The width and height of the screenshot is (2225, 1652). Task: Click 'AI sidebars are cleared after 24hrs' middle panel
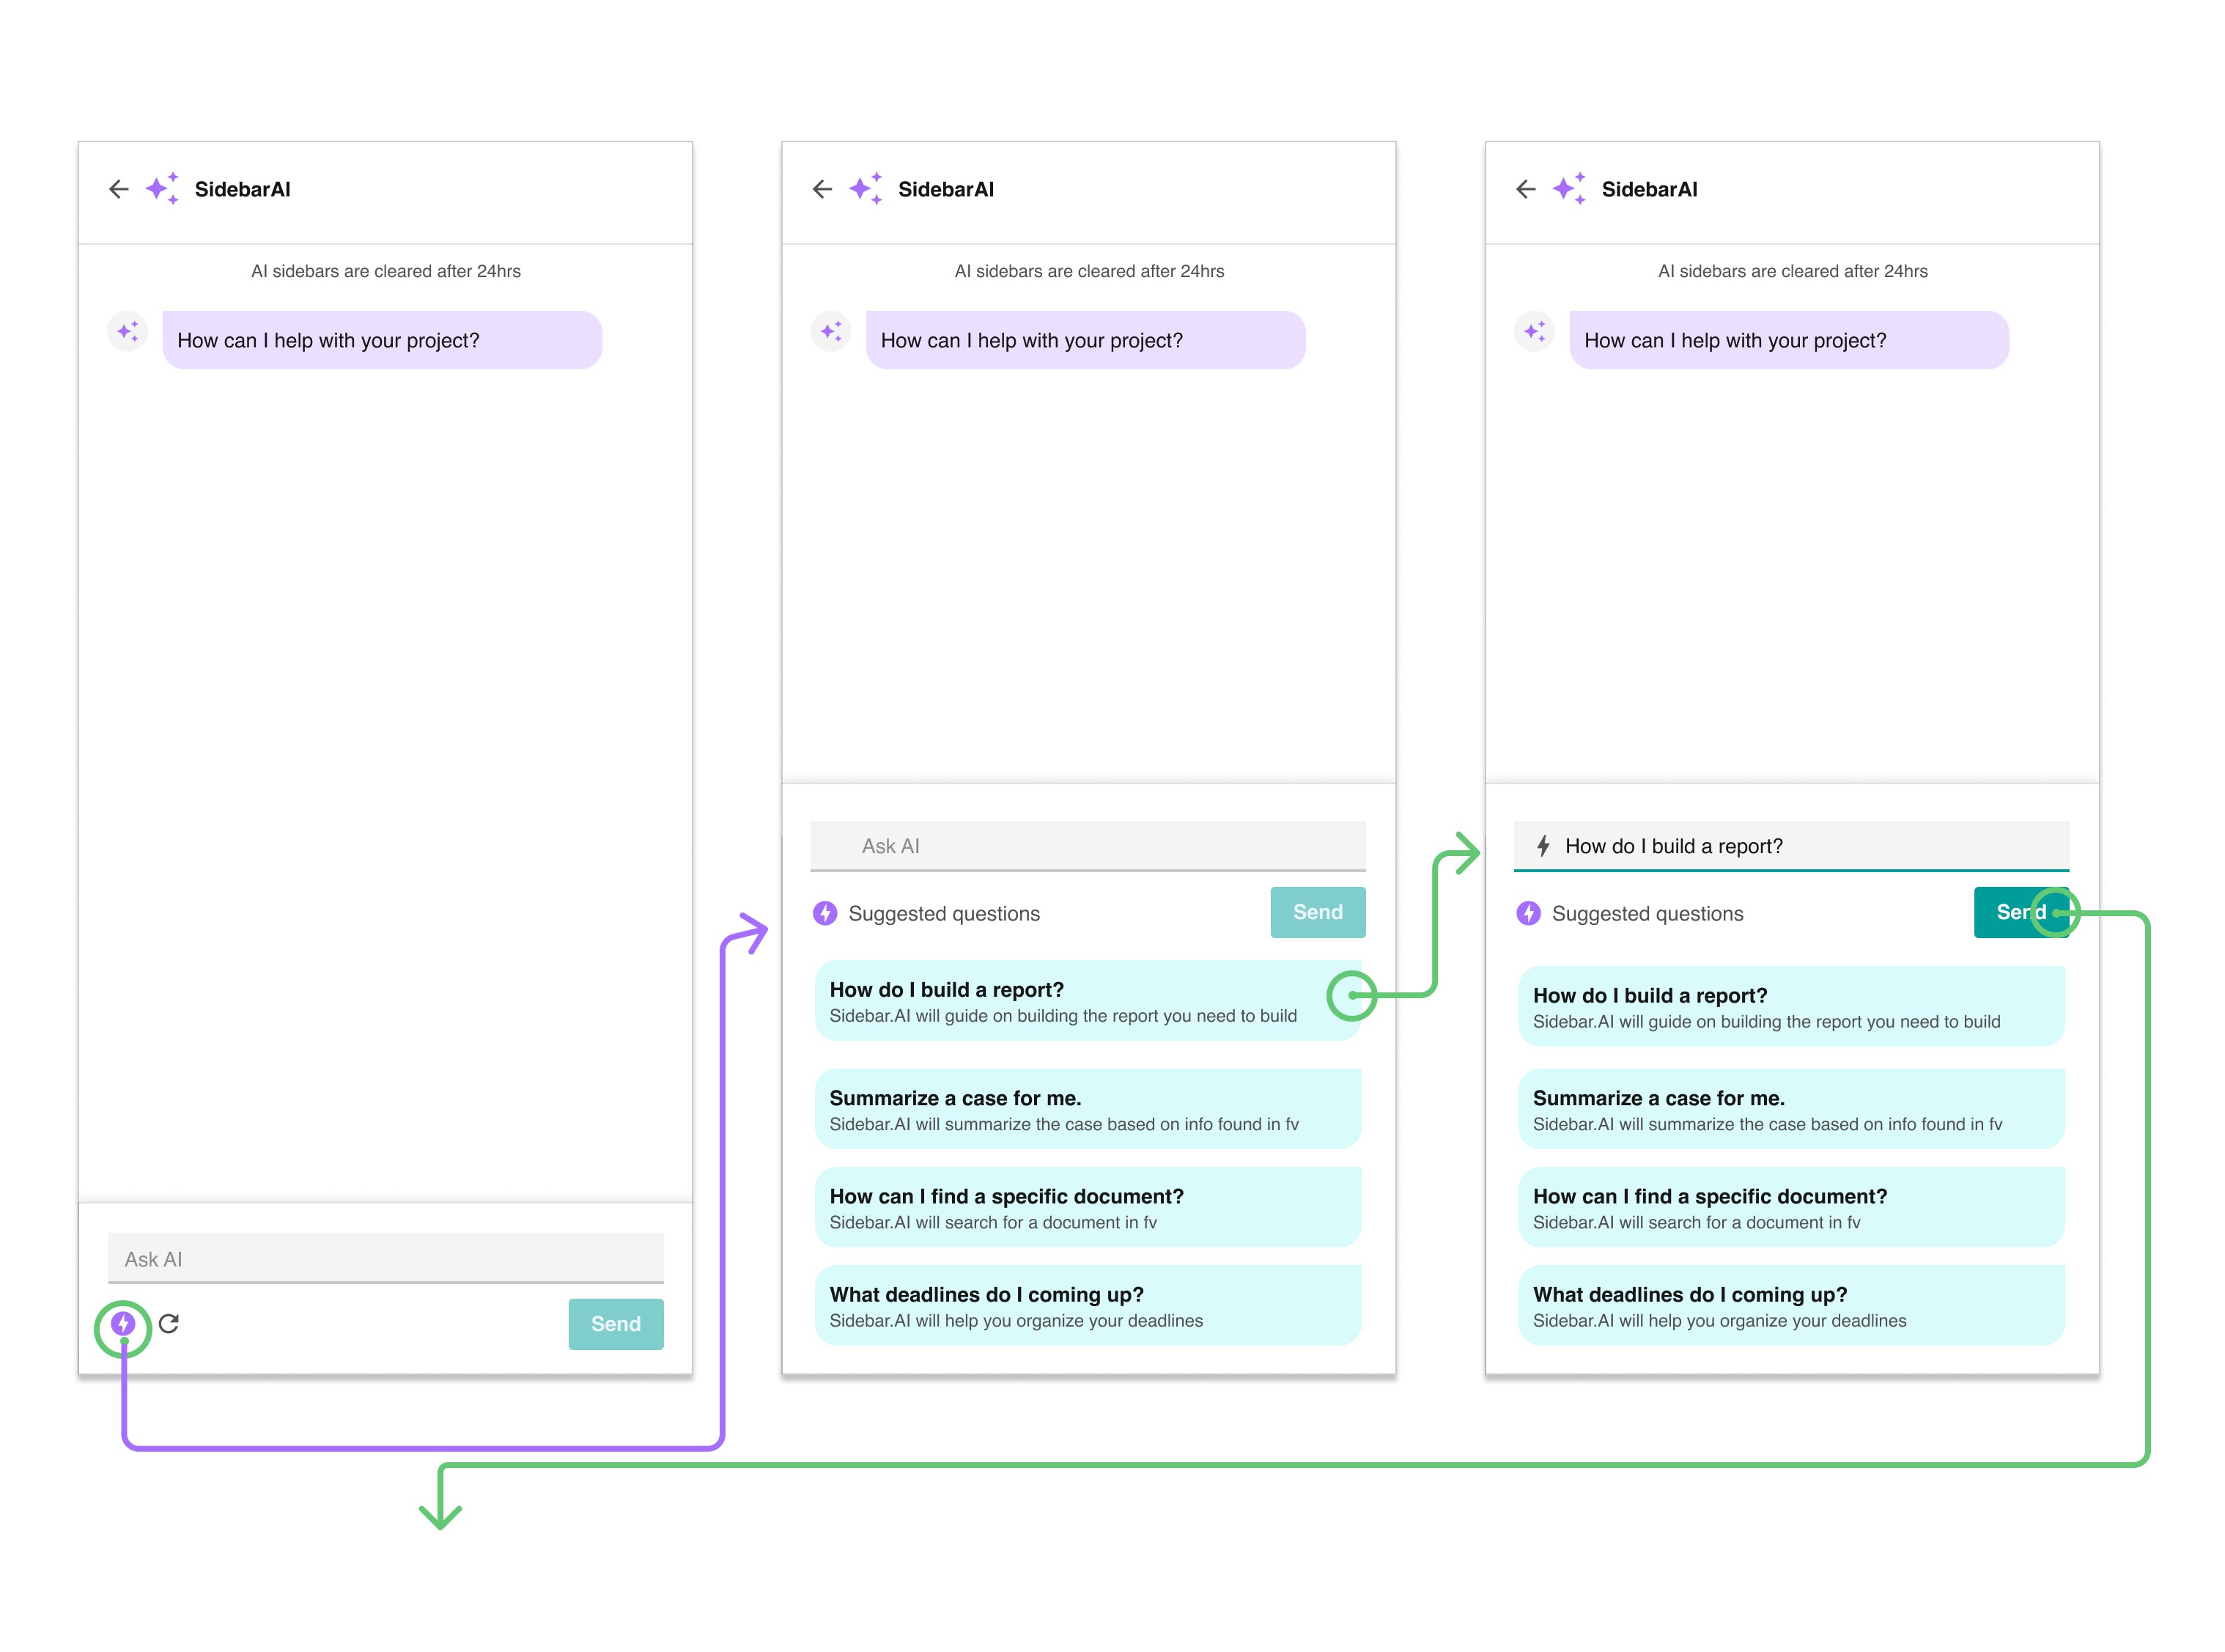click(1089, 271)
